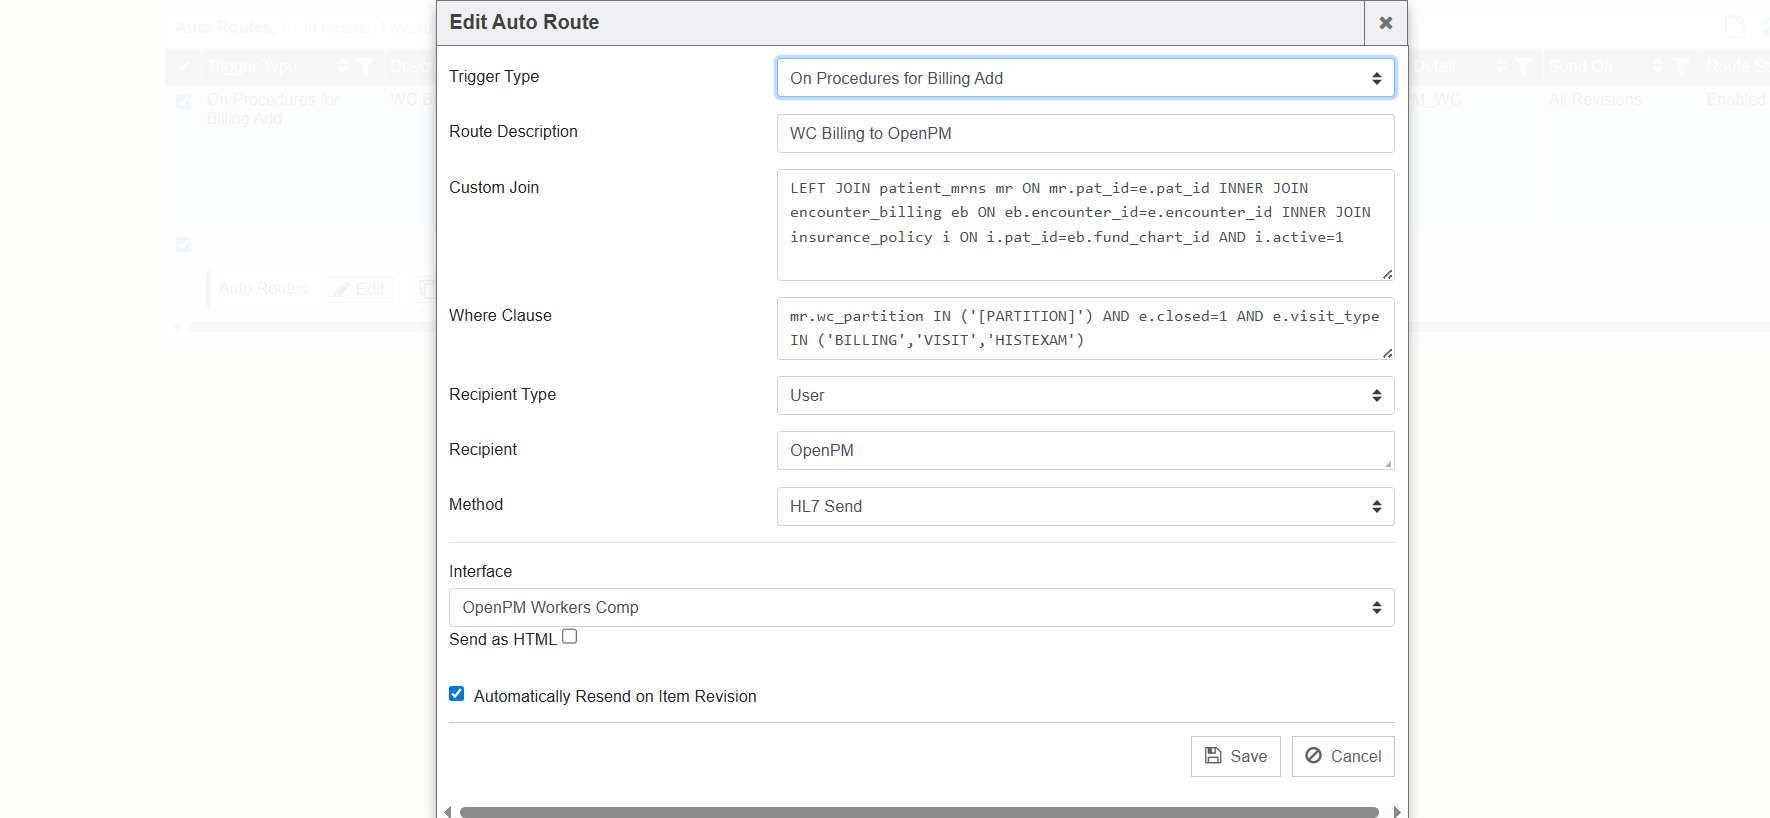Enable the Send as HTML checkbox
This screenshot has width=1770, height=818.
pos(570,636)
